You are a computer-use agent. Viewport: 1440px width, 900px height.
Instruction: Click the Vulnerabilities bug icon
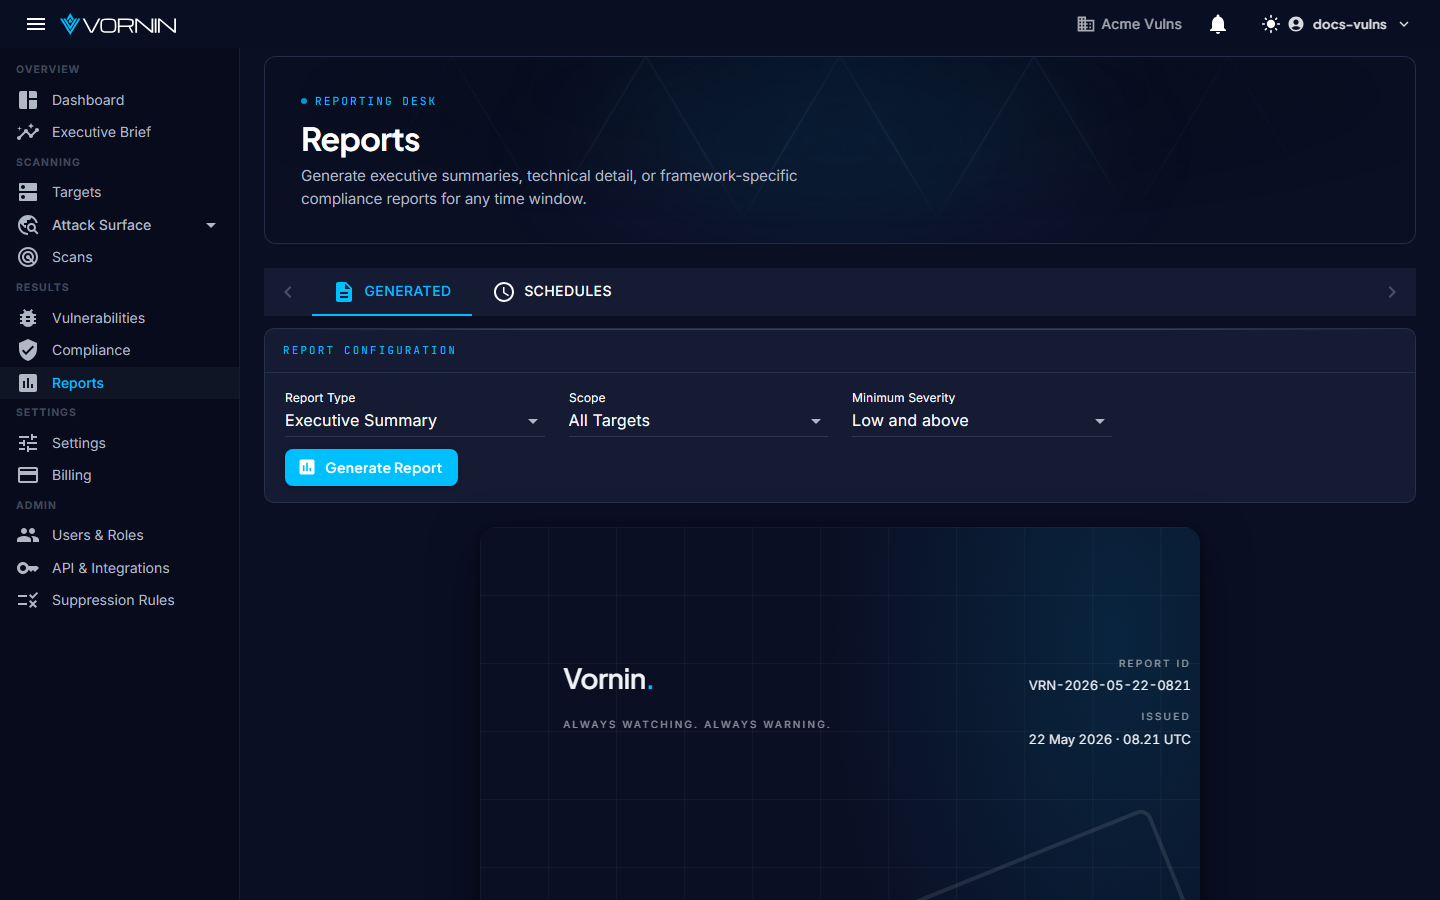[x=28, y=318]
